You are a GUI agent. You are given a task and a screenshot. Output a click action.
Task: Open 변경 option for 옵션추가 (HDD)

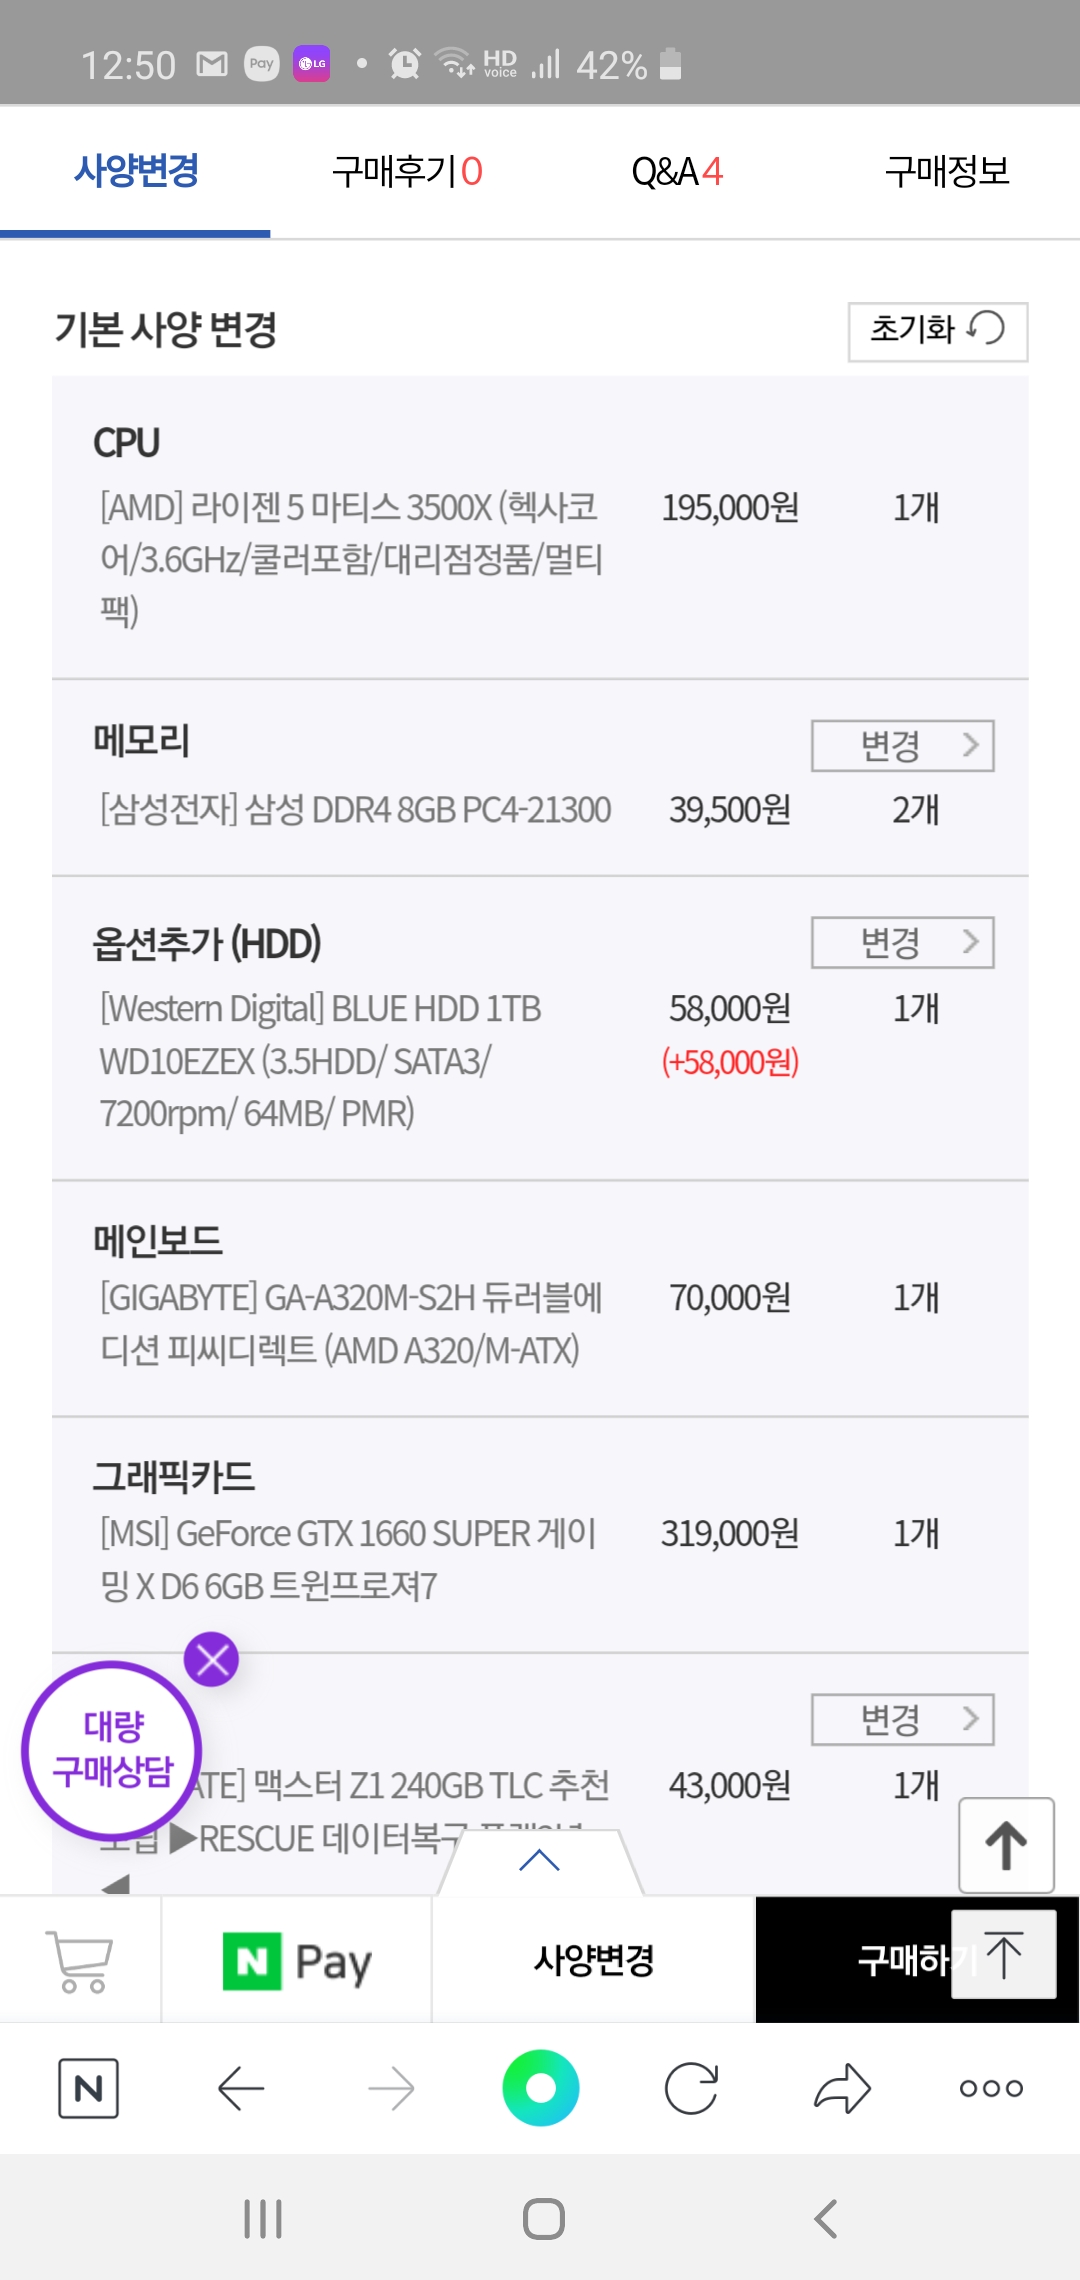tap(902, 943)
